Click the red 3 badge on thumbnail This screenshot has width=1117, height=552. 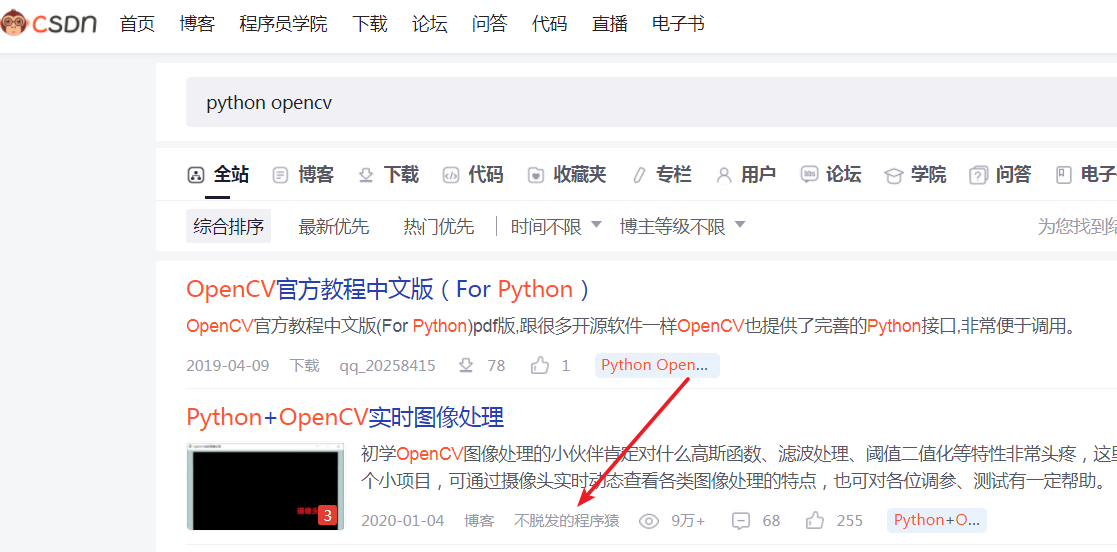pos(327,515)
